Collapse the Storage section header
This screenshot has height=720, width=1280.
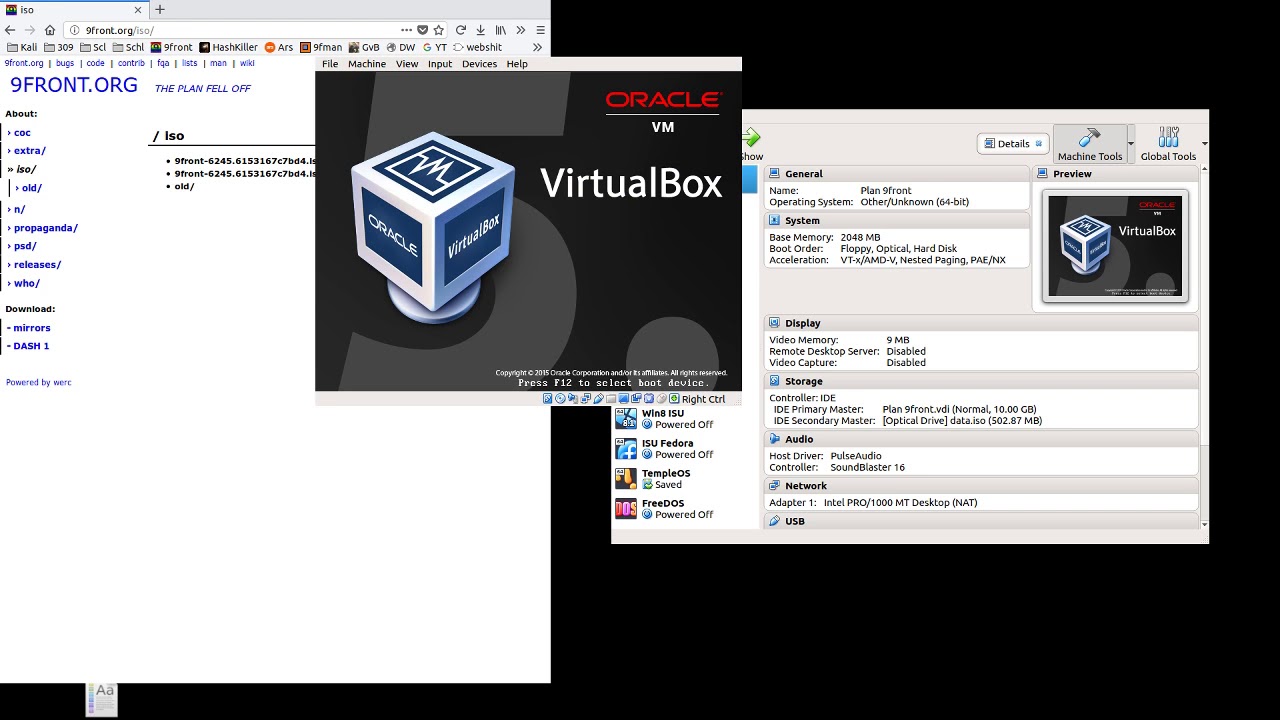pyautogui.click(x=981, y=381)
